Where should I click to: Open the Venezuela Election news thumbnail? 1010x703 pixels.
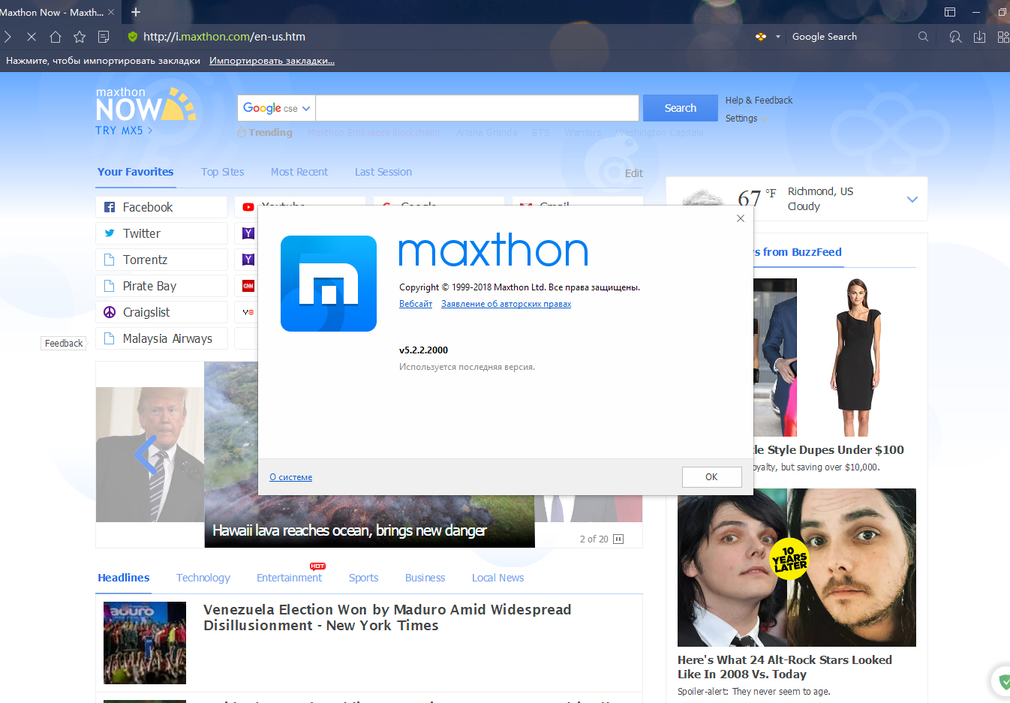coord(145,643)
